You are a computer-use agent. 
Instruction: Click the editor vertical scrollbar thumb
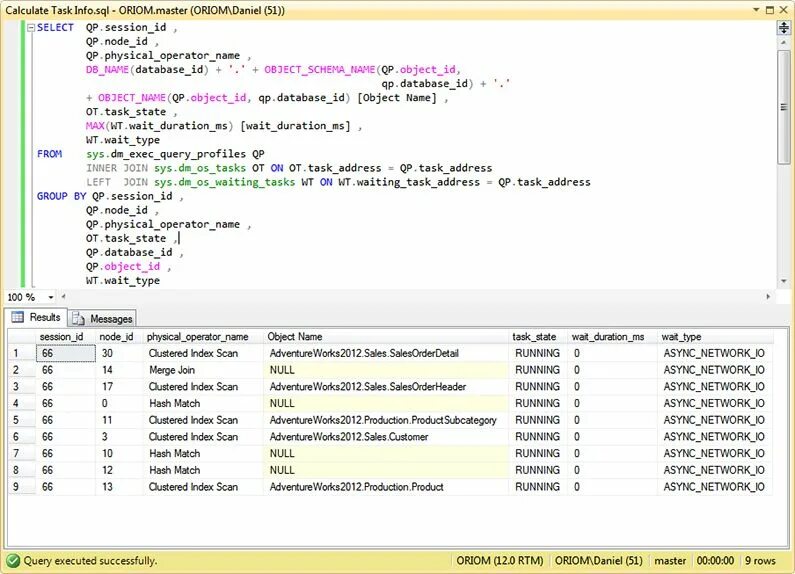coord(783,107)
